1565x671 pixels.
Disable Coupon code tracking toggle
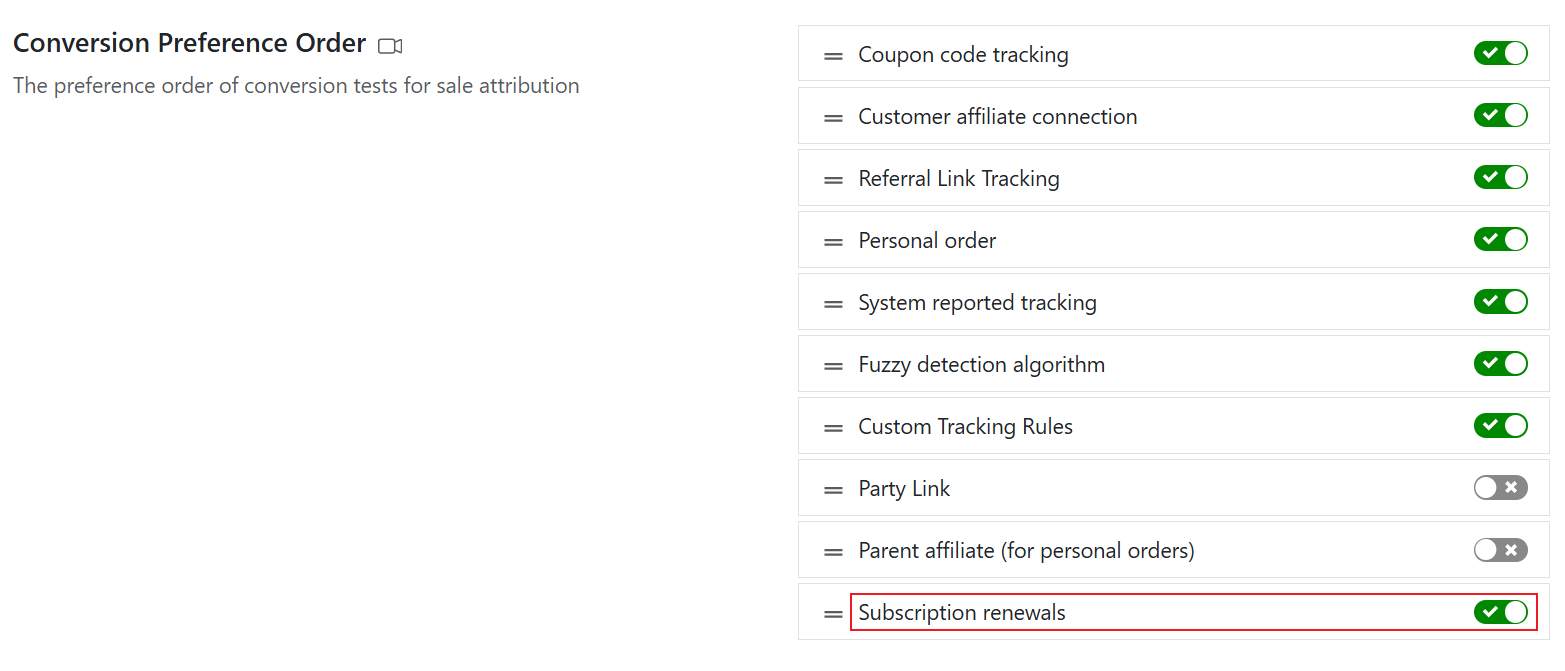(x=1500, y=53)
